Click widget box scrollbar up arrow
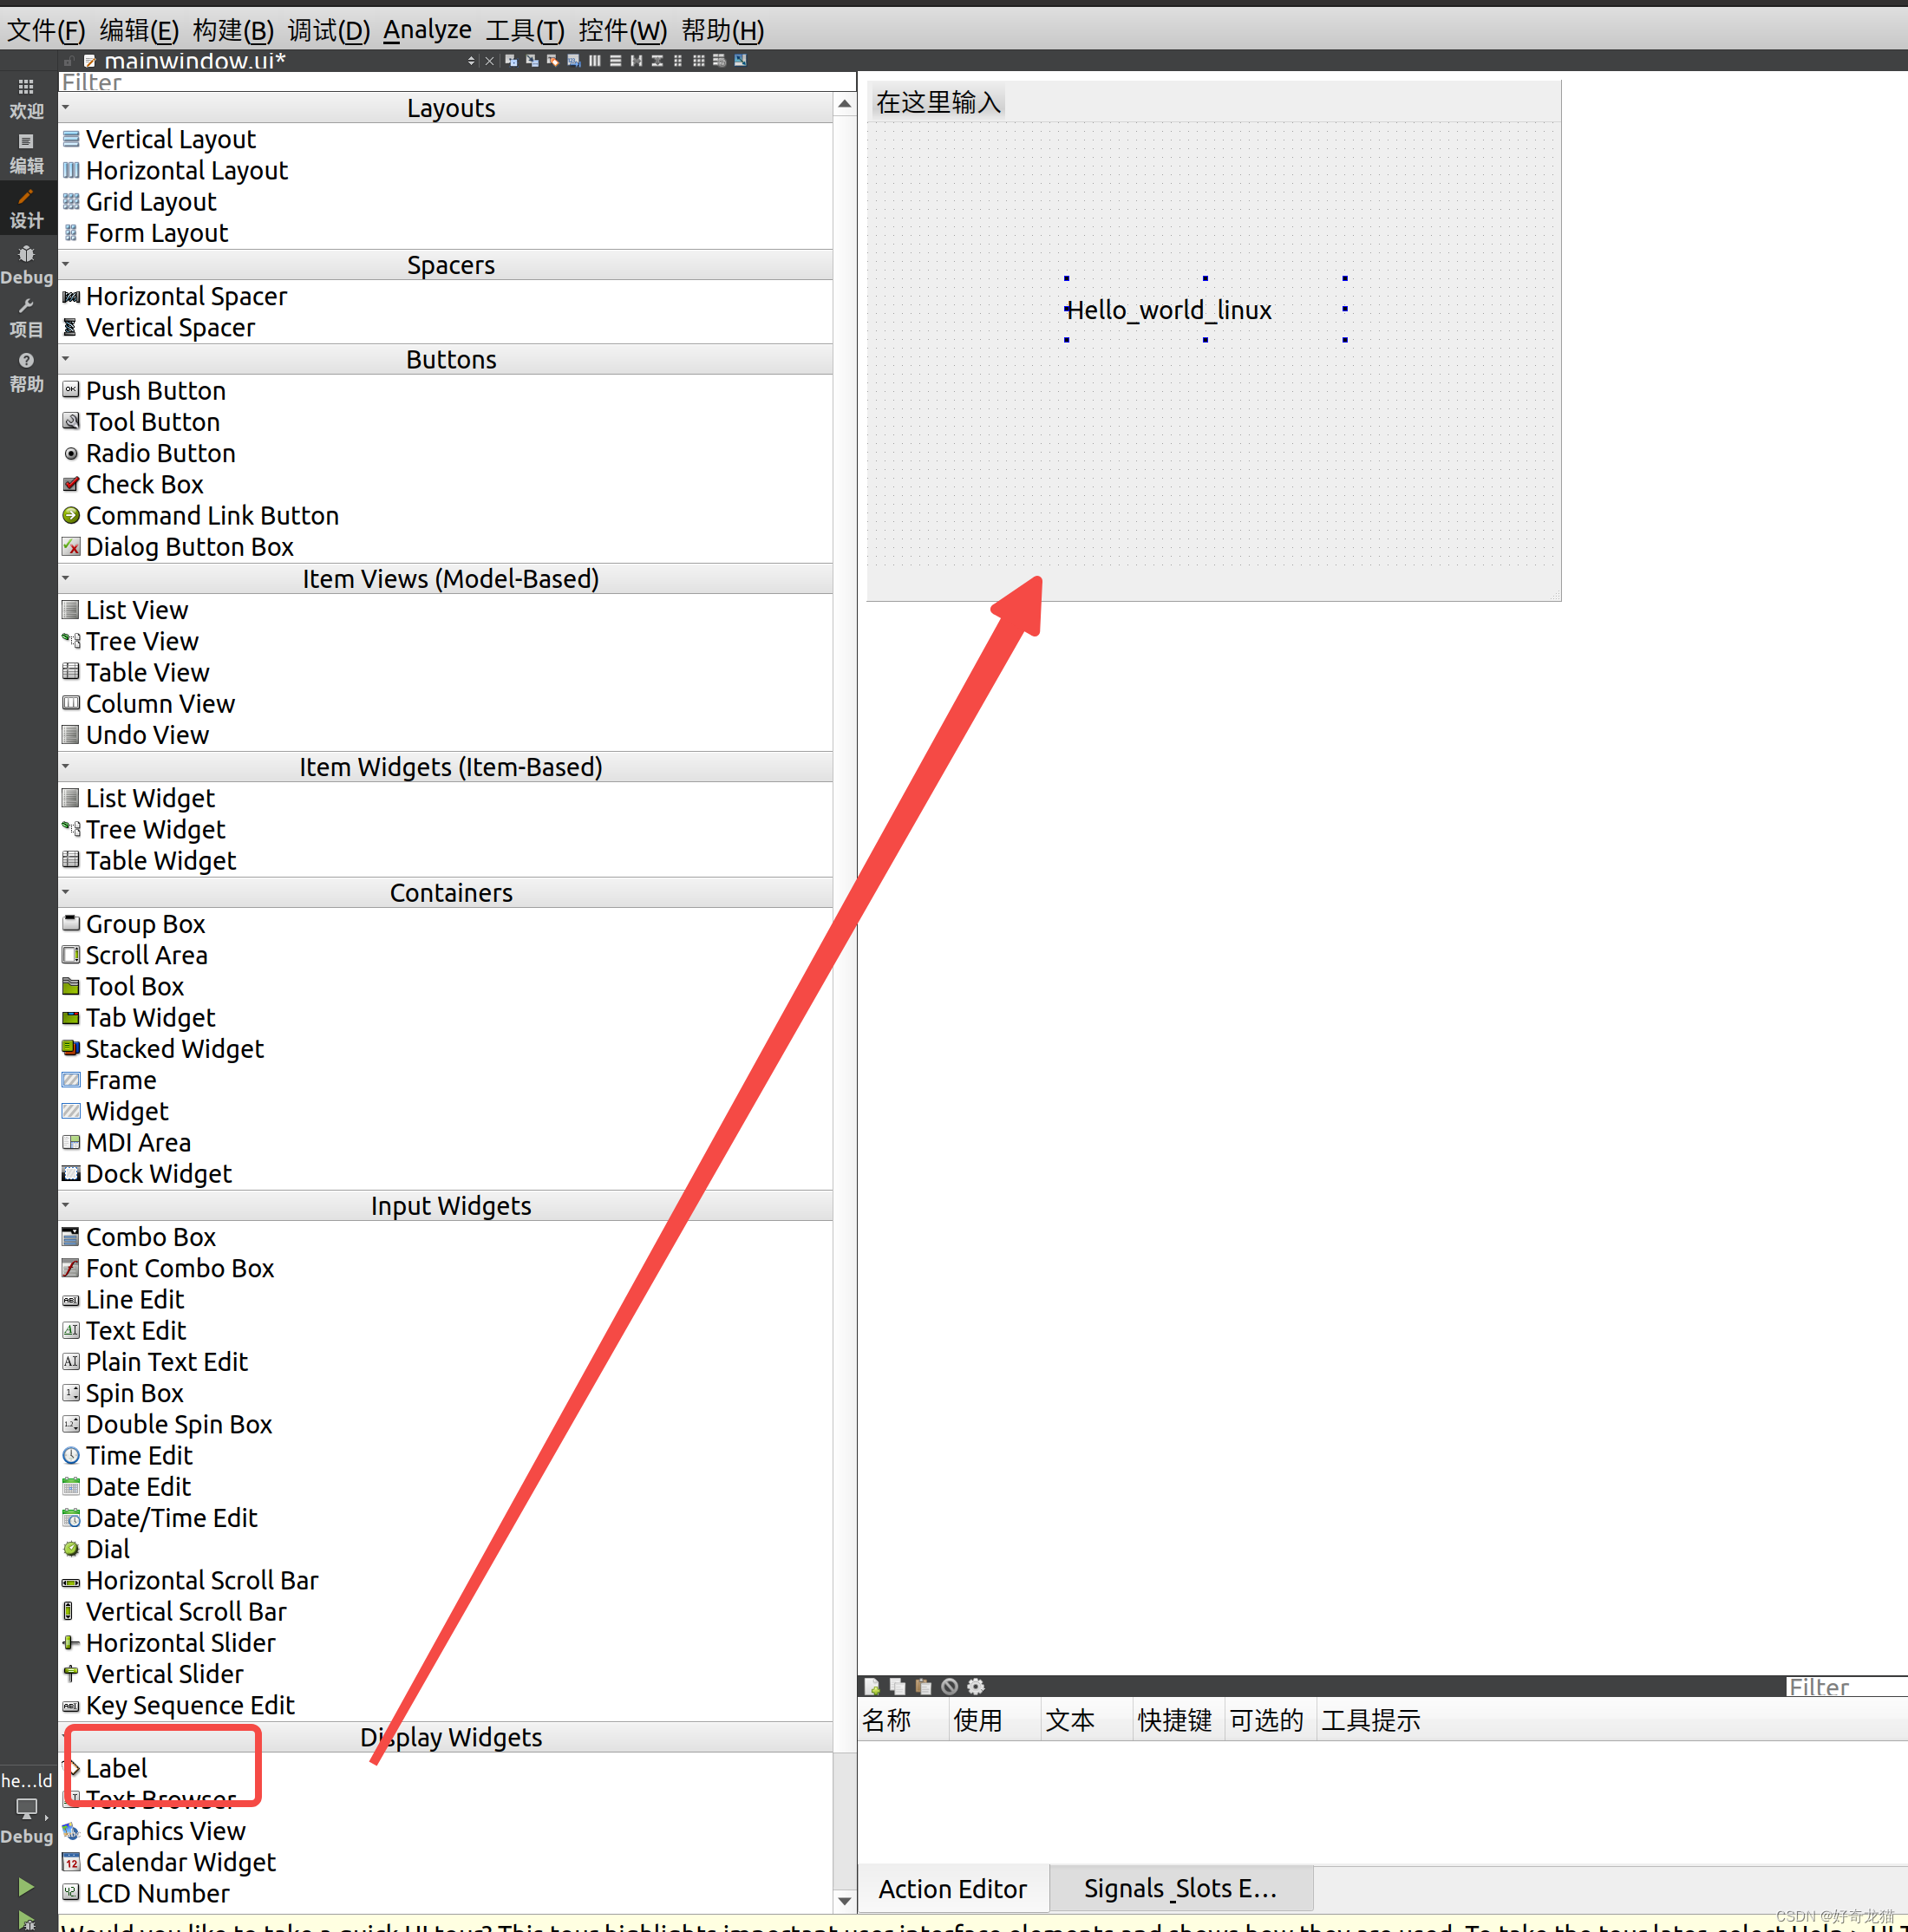Viewport: 1908px width, 1932px height. [845, 104]
